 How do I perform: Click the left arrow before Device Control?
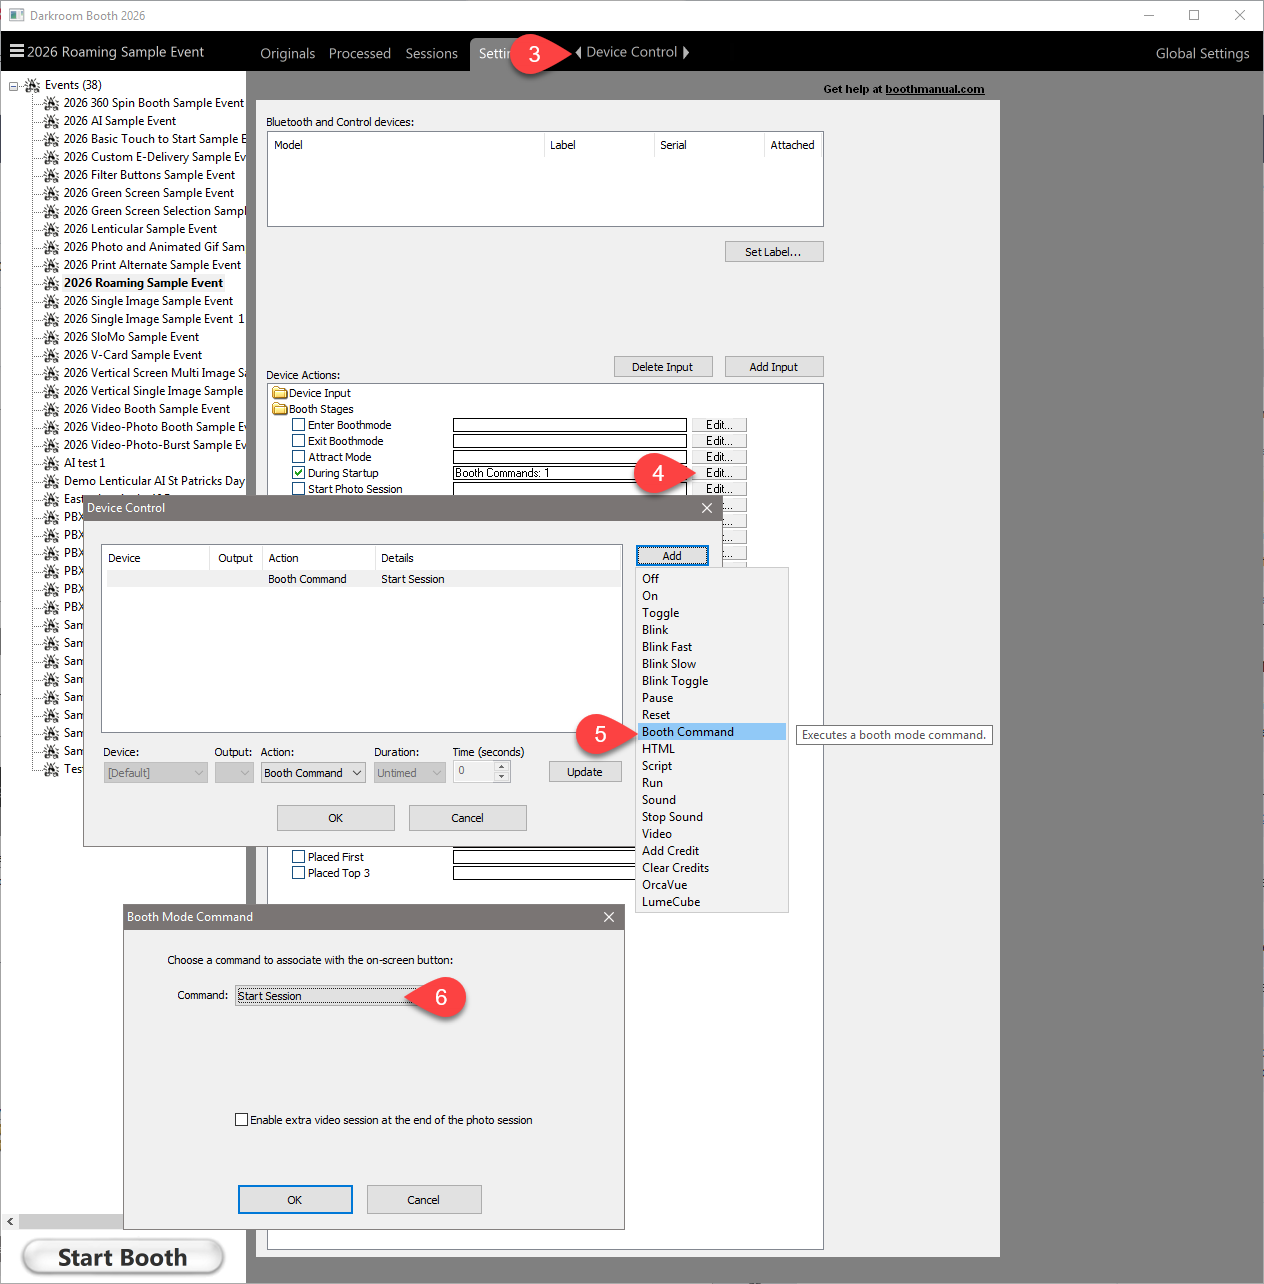tap(578, 52)
